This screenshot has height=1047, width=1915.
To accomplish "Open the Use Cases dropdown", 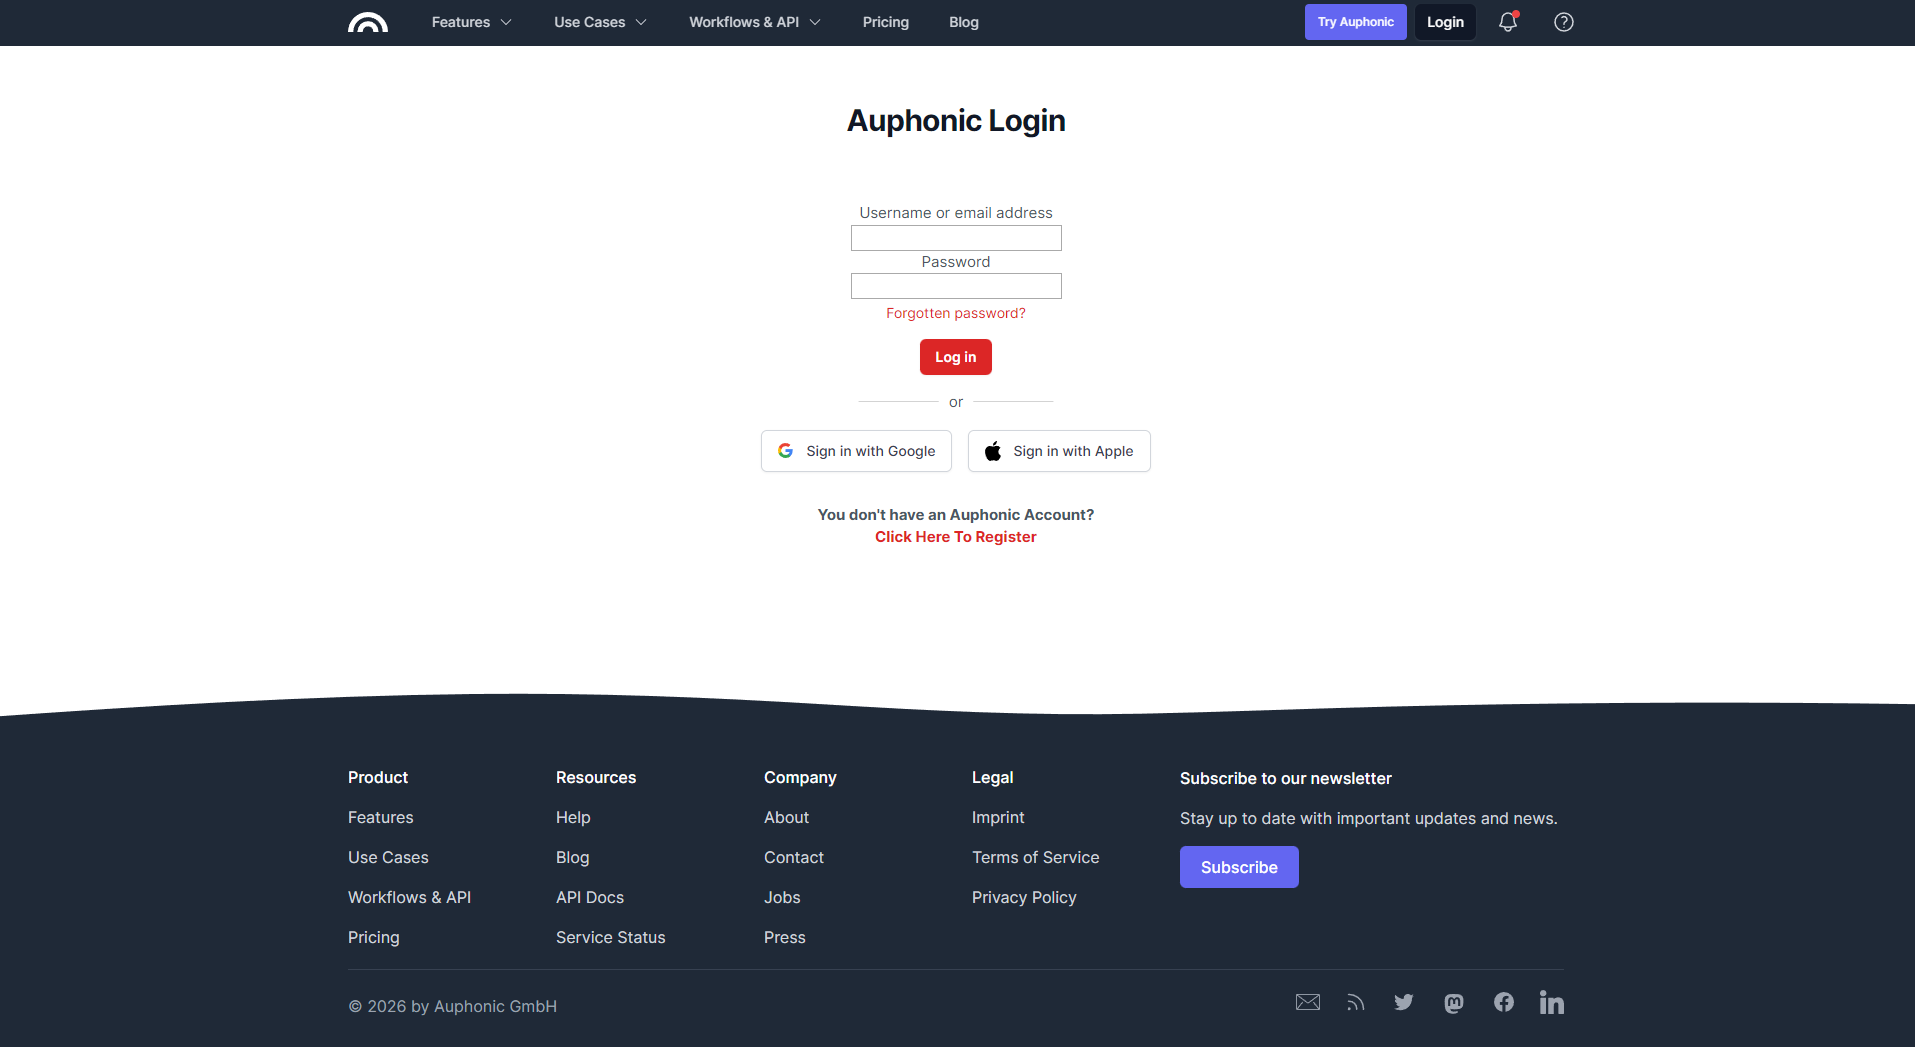I will (599, 21).
